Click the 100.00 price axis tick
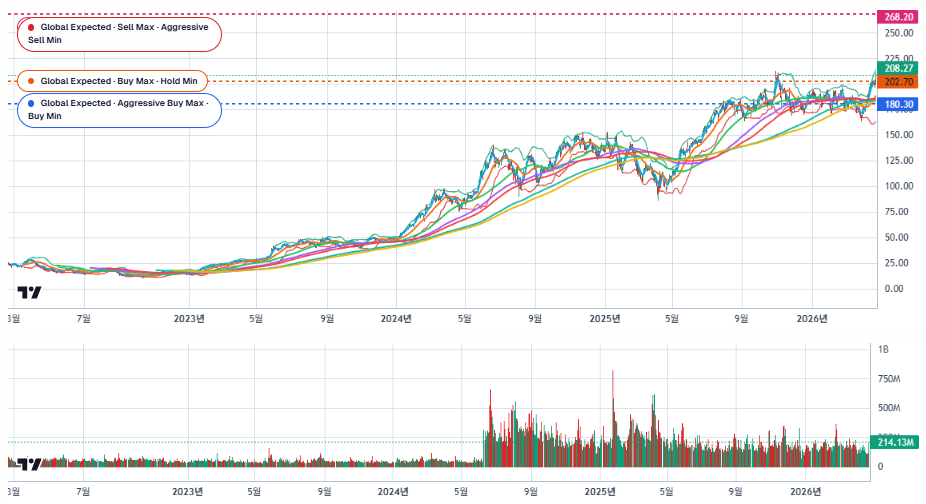 (894, 186)
